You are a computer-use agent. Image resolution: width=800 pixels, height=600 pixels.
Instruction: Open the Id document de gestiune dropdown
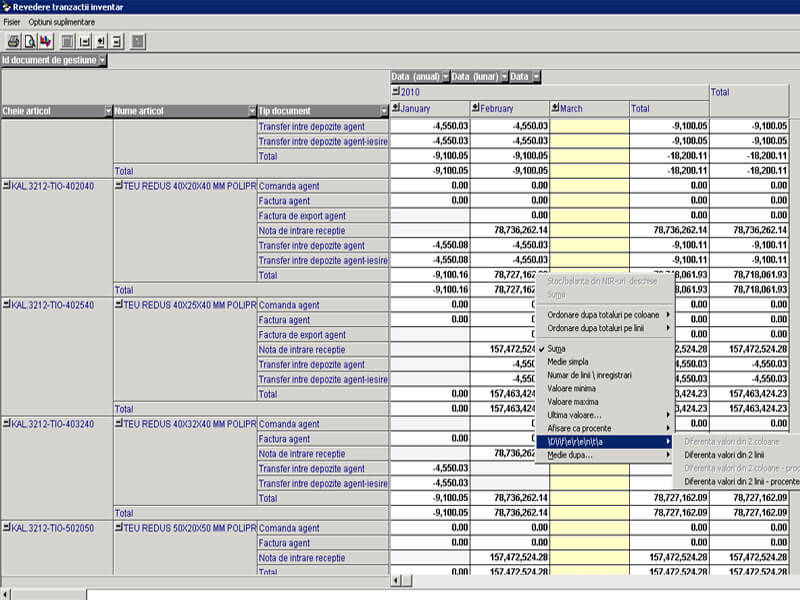click(x=102, y=60)
